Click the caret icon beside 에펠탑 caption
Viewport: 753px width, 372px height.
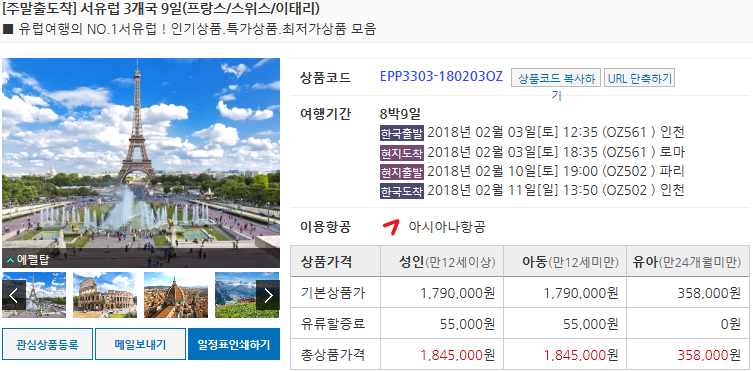pos(10,260)
